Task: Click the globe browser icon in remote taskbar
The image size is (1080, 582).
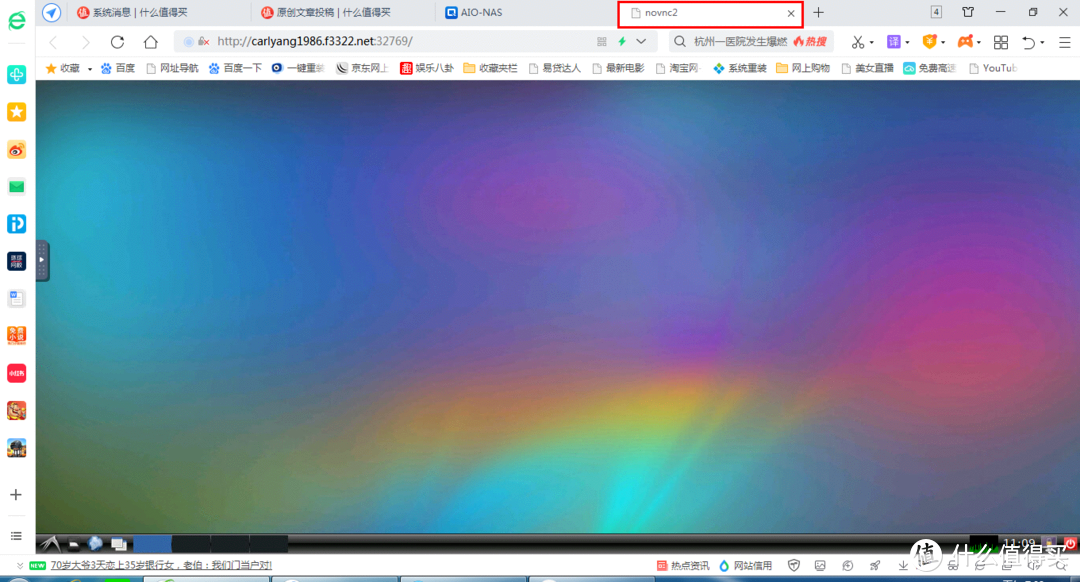Action: click(x=95, y=544)
